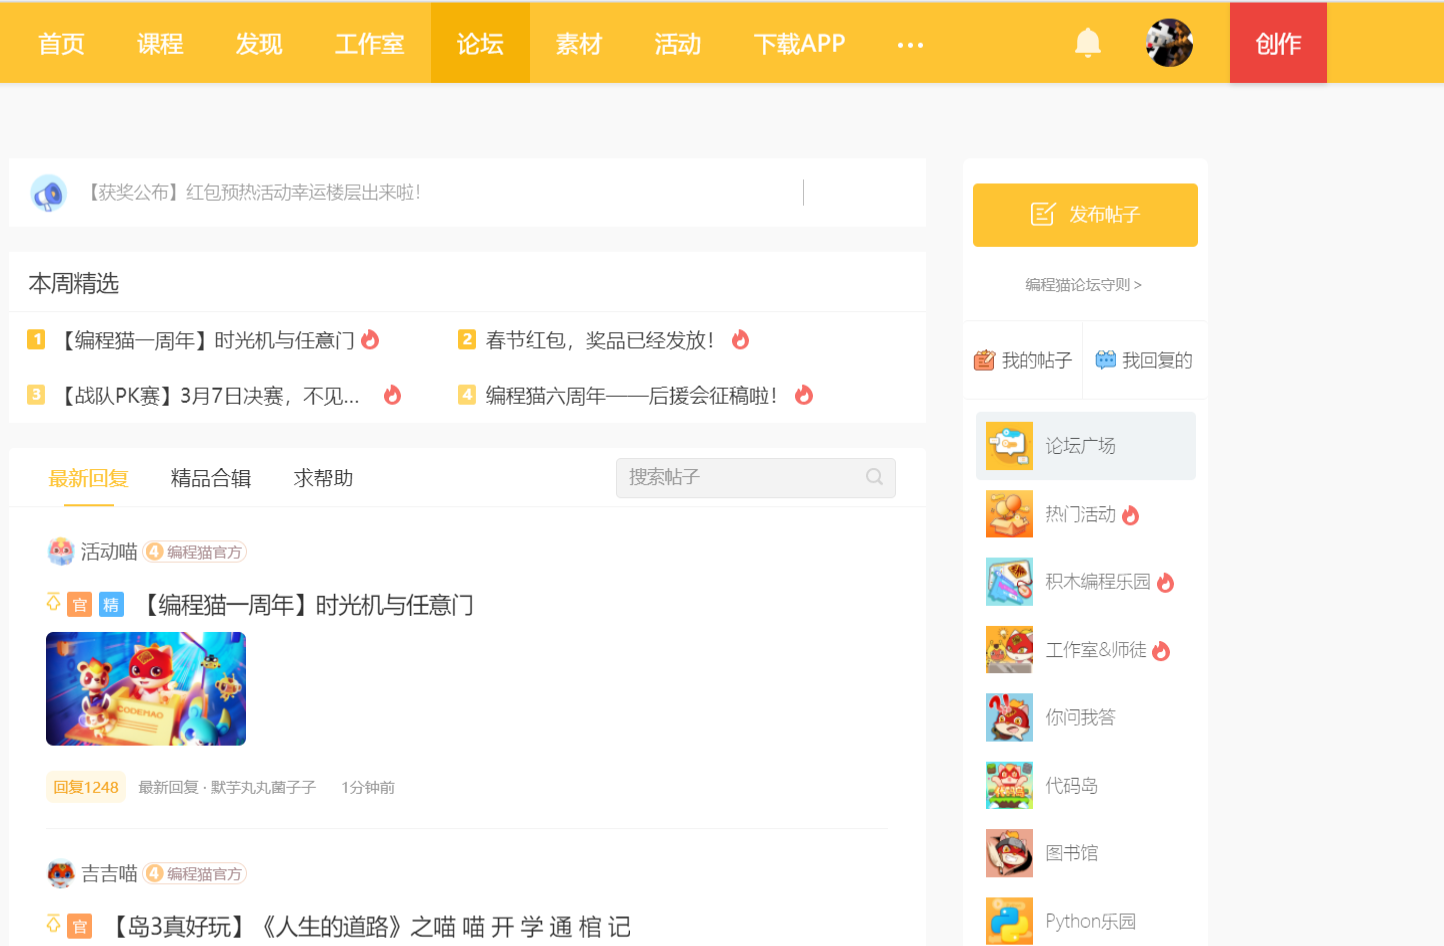The image size is (1444, 946).
Task: Click the 热门活动 section icon
Action: [x=1009, y=514]
